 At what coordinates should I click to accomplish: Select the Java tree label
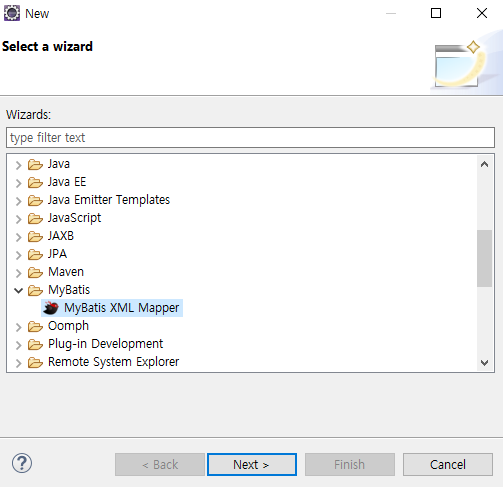(59, 164)
